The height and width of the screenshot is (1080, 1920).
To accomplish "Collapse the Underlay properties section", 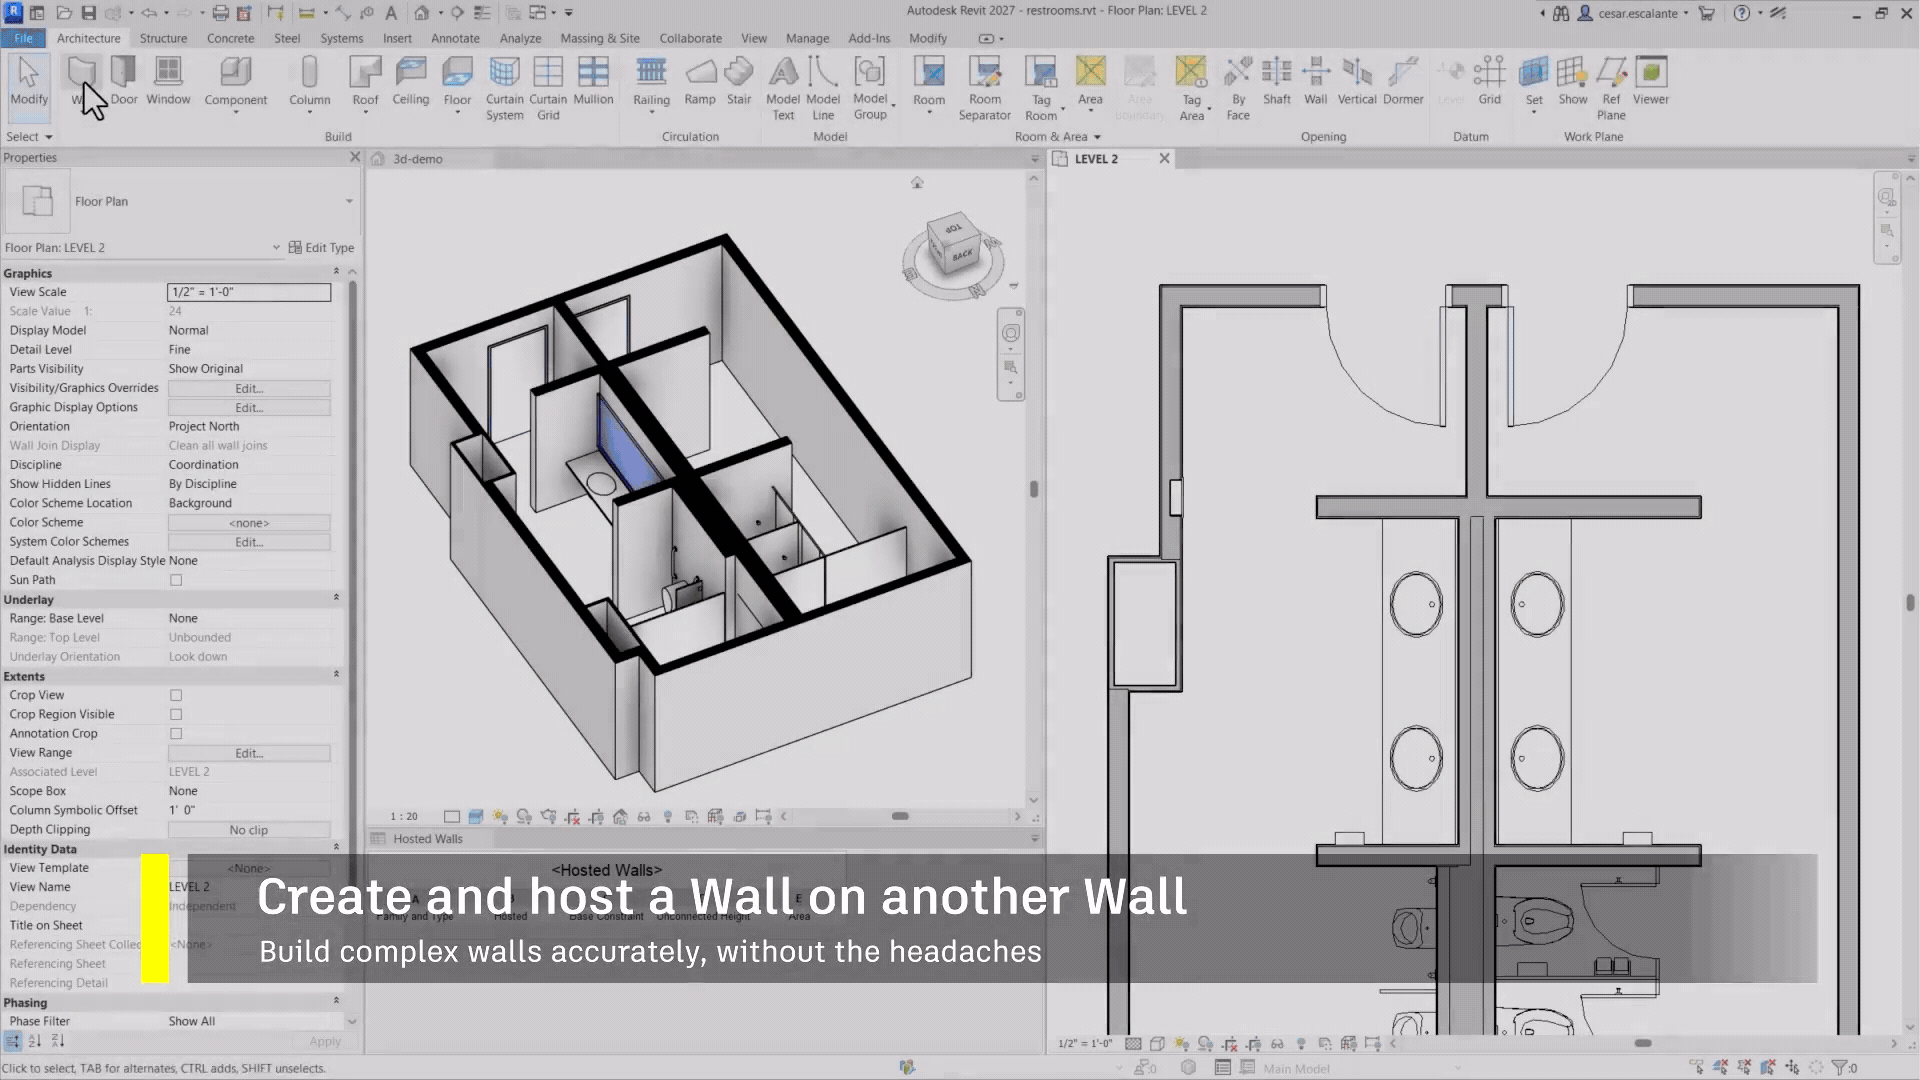I will pyautogui.click(x=336, y=598).
